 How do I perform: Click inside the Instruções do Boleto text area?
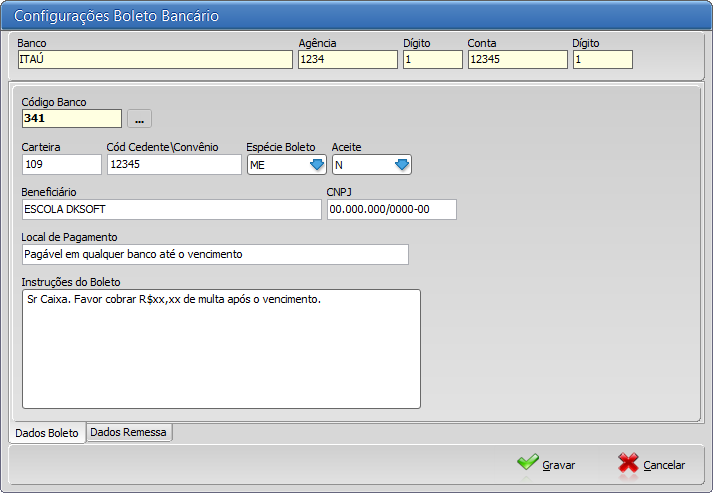(221, 349)
